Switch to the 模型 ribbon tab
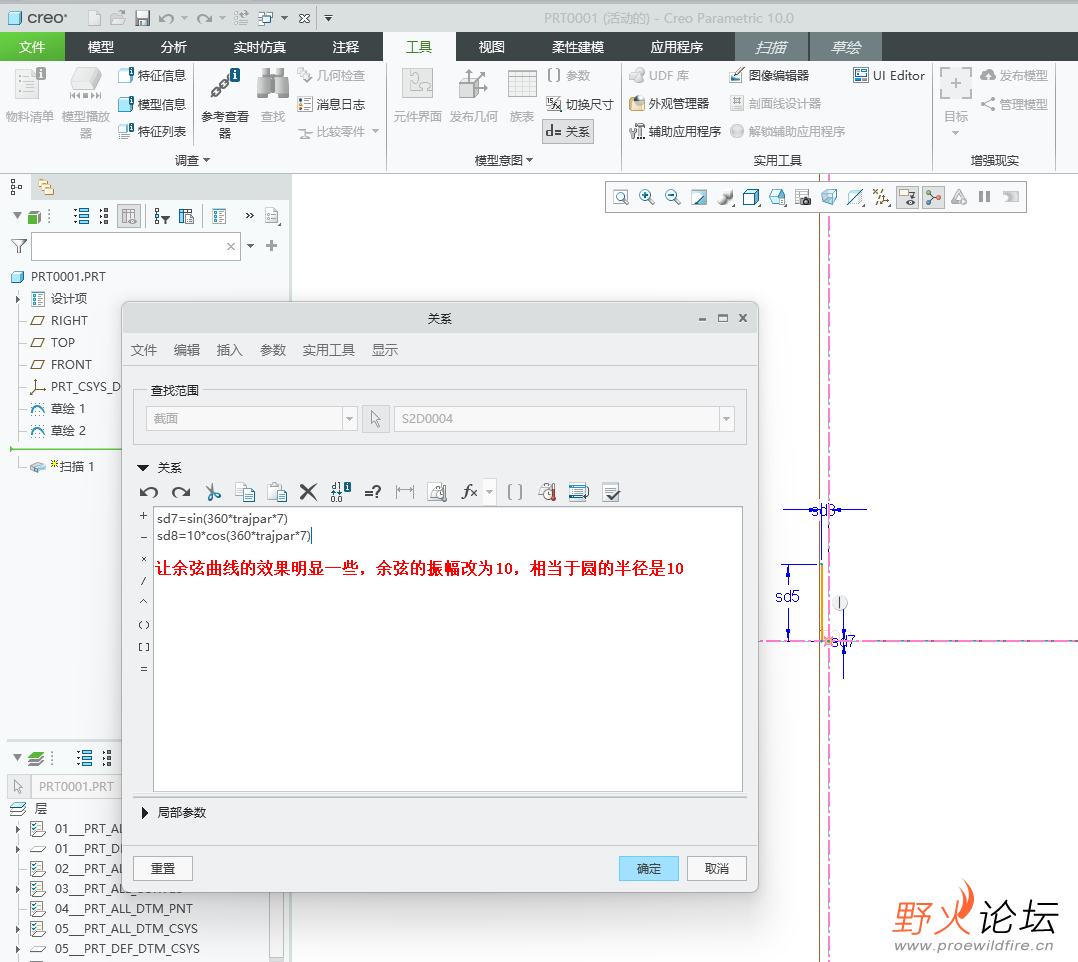The image size is (1078, 962). 101,47
